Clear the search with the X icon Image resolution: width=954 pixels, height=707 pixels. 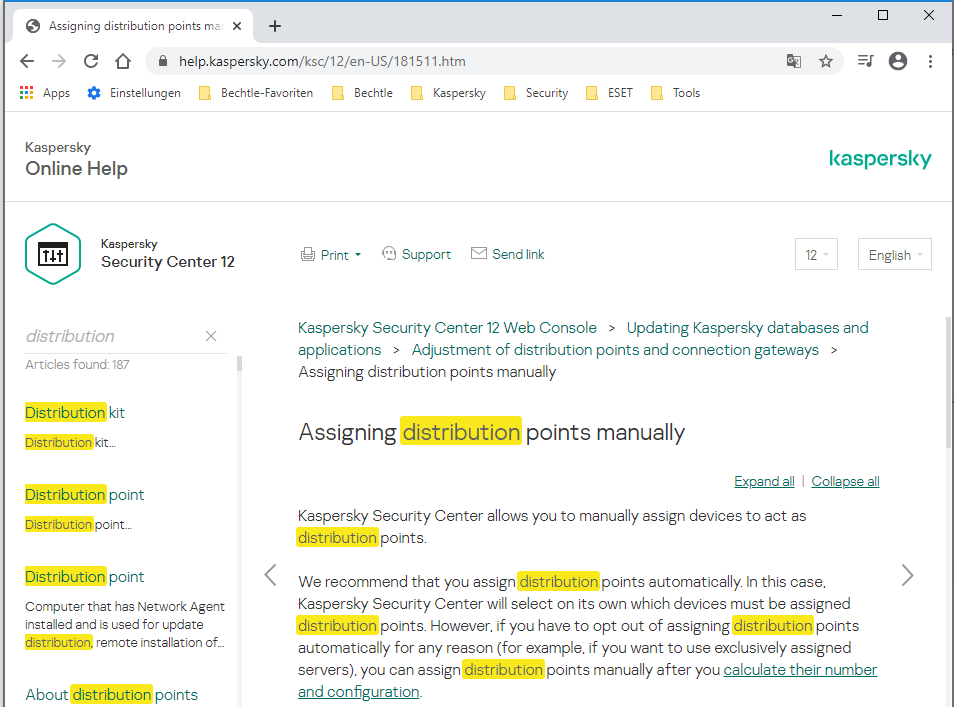(211, 336)
